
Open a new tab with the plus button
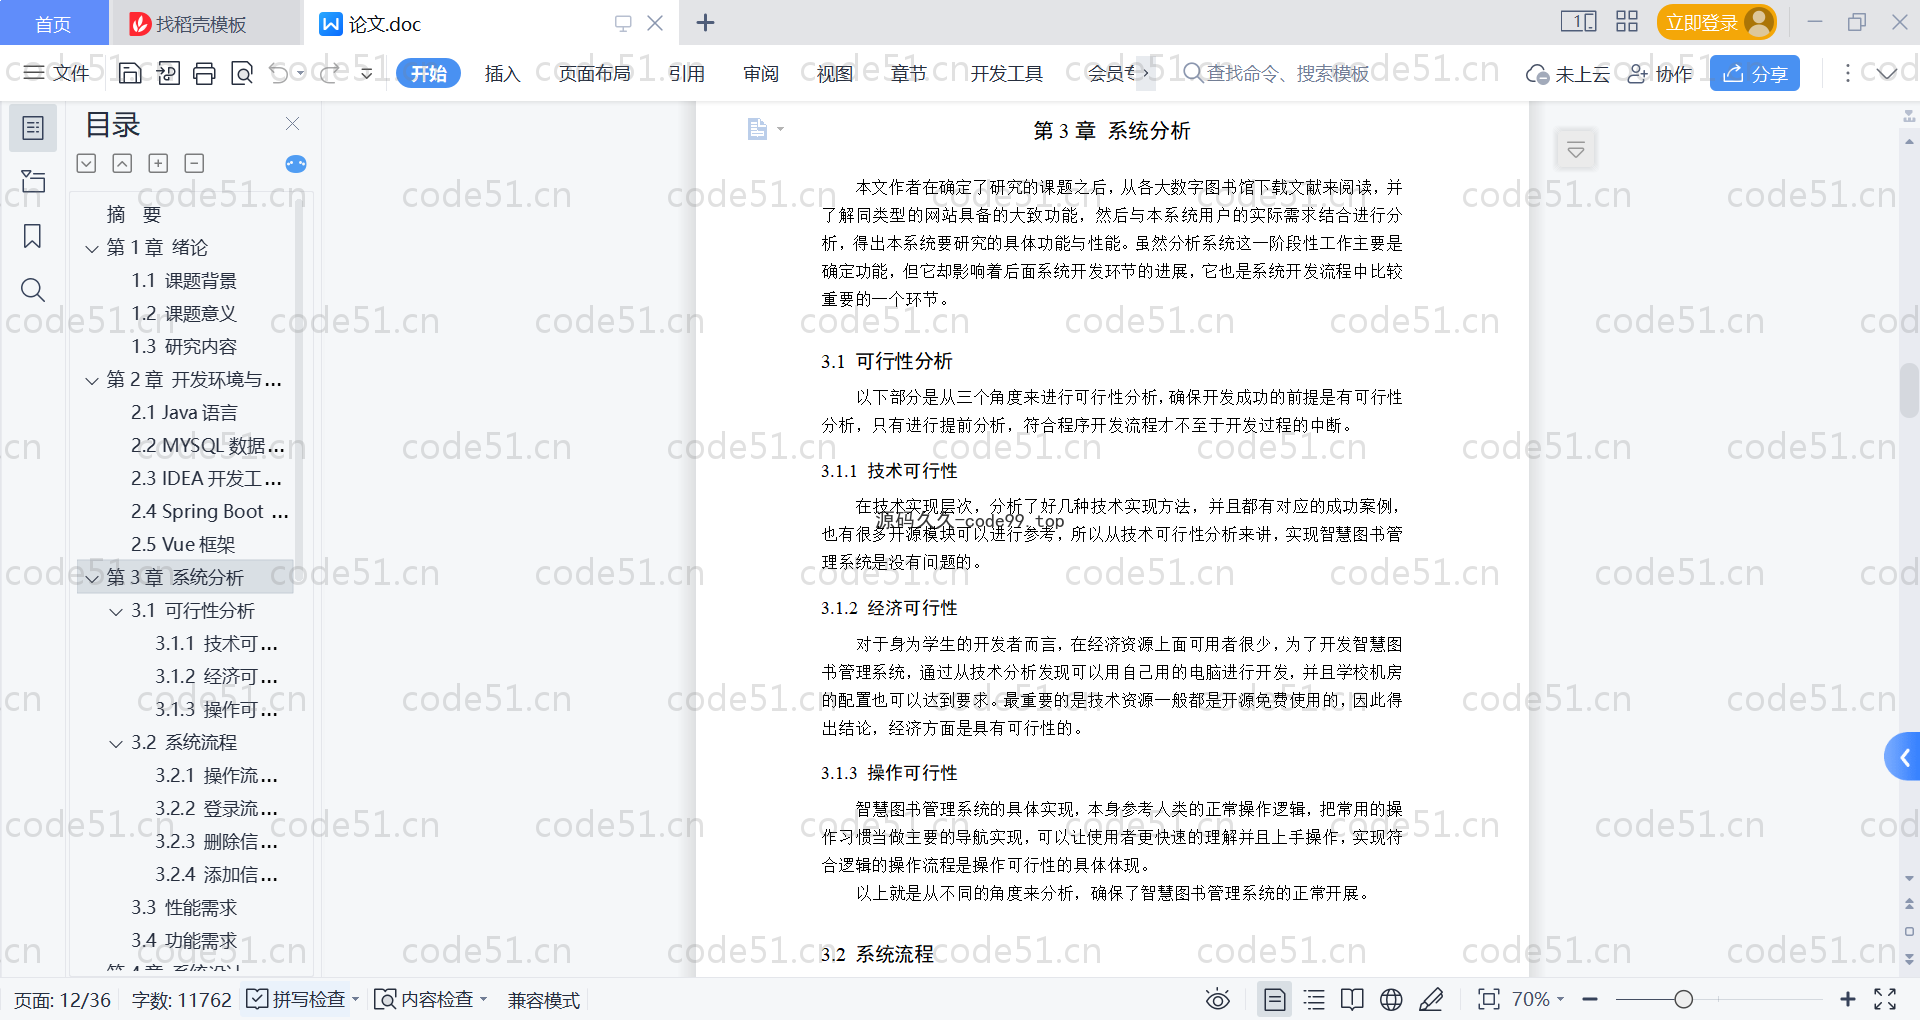tap(705, 22)
